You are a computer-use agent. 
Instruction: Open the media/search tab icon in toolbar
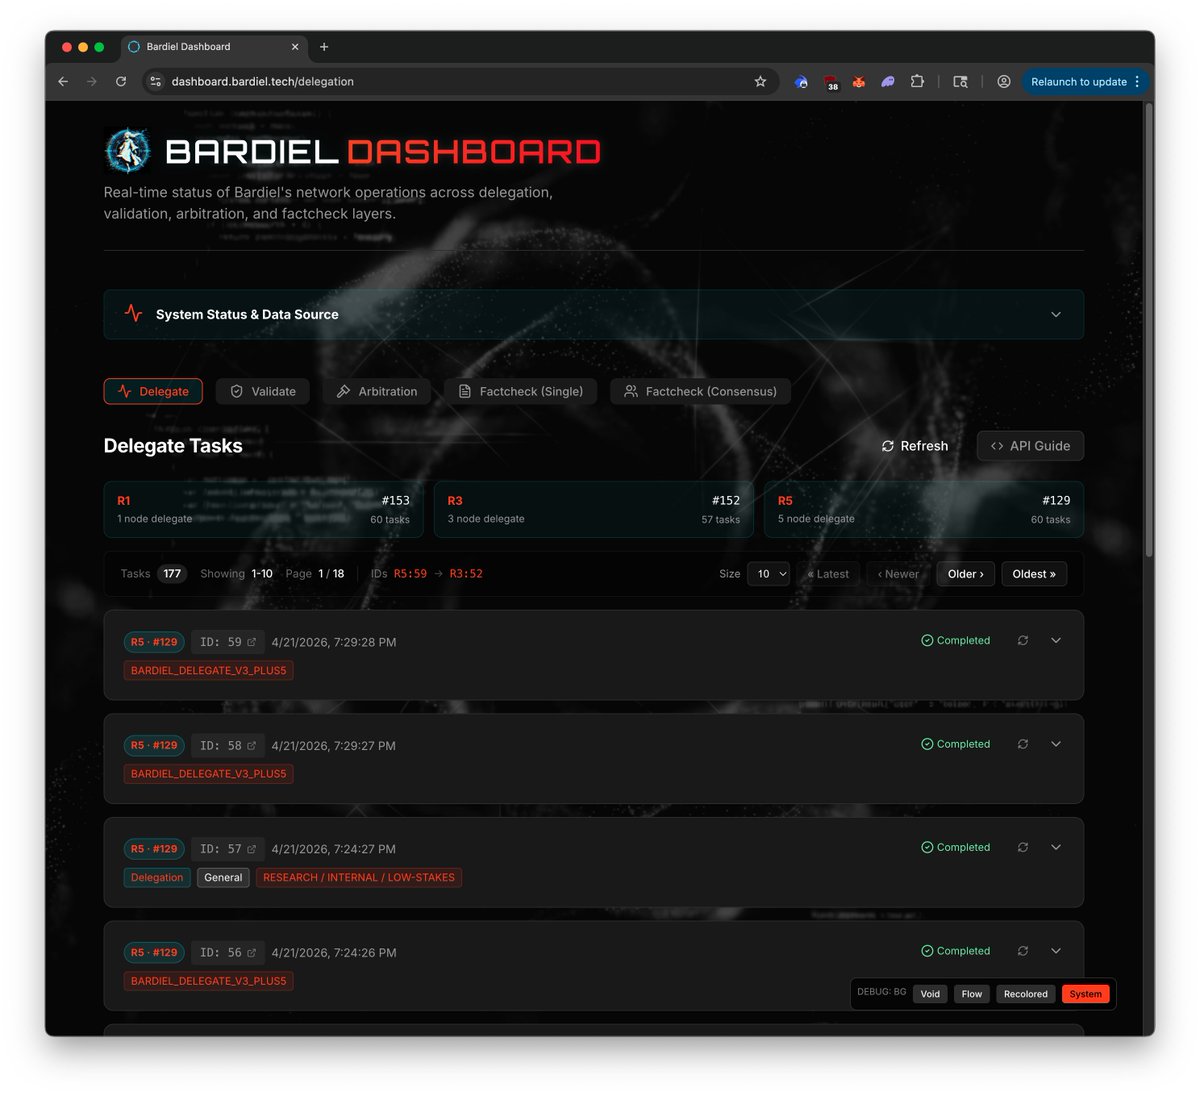[960, 82]
